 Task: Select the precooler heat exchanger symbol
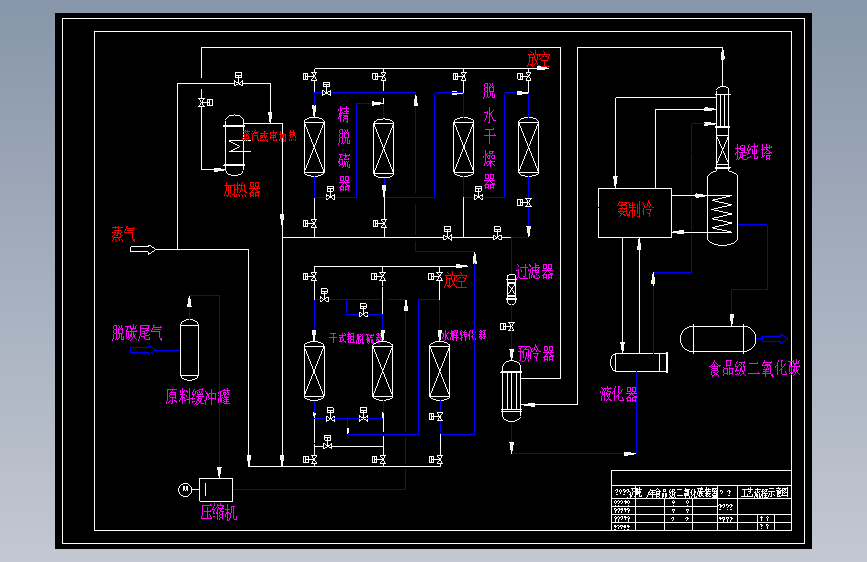click(x=511, y=391)
